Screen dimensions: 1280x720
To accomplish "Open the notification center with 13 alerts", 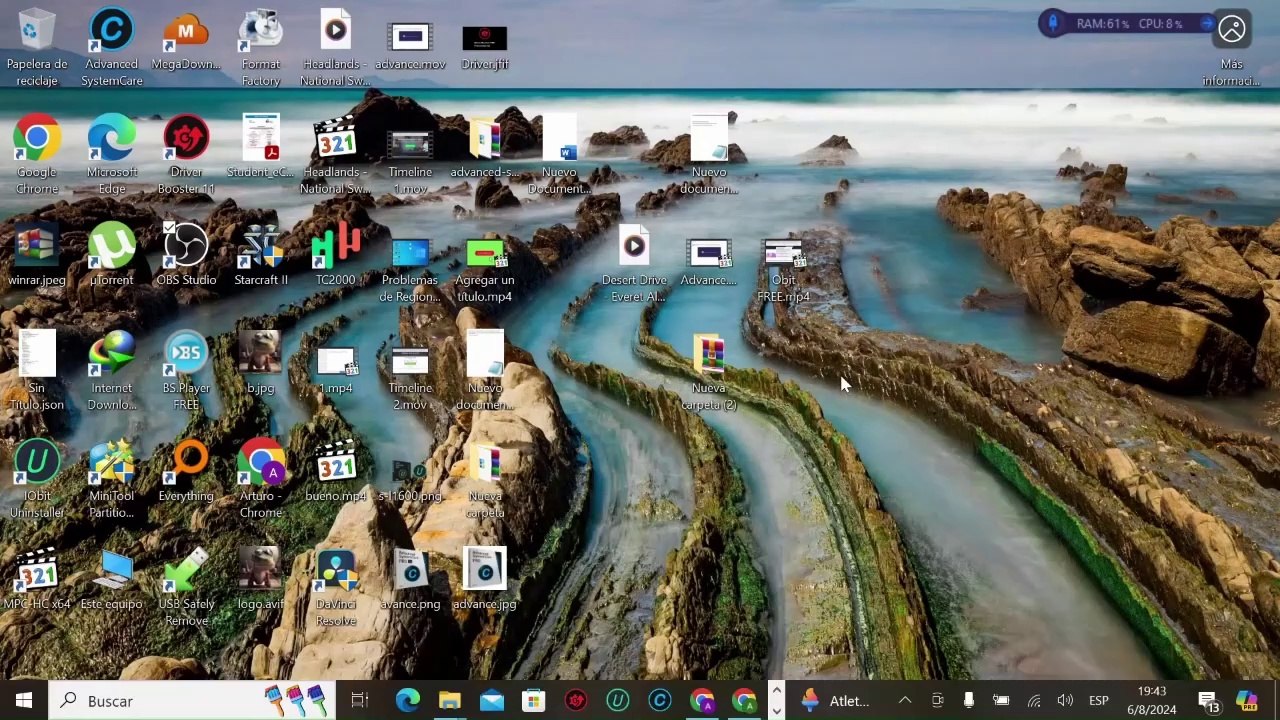I will [1209, 701].
